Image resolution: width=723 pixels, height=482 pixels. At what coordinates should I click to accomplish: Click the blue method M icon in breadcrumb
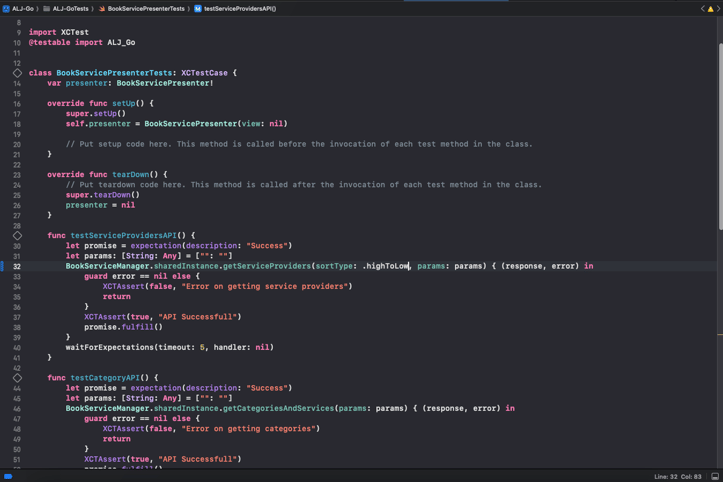[198, 9]
